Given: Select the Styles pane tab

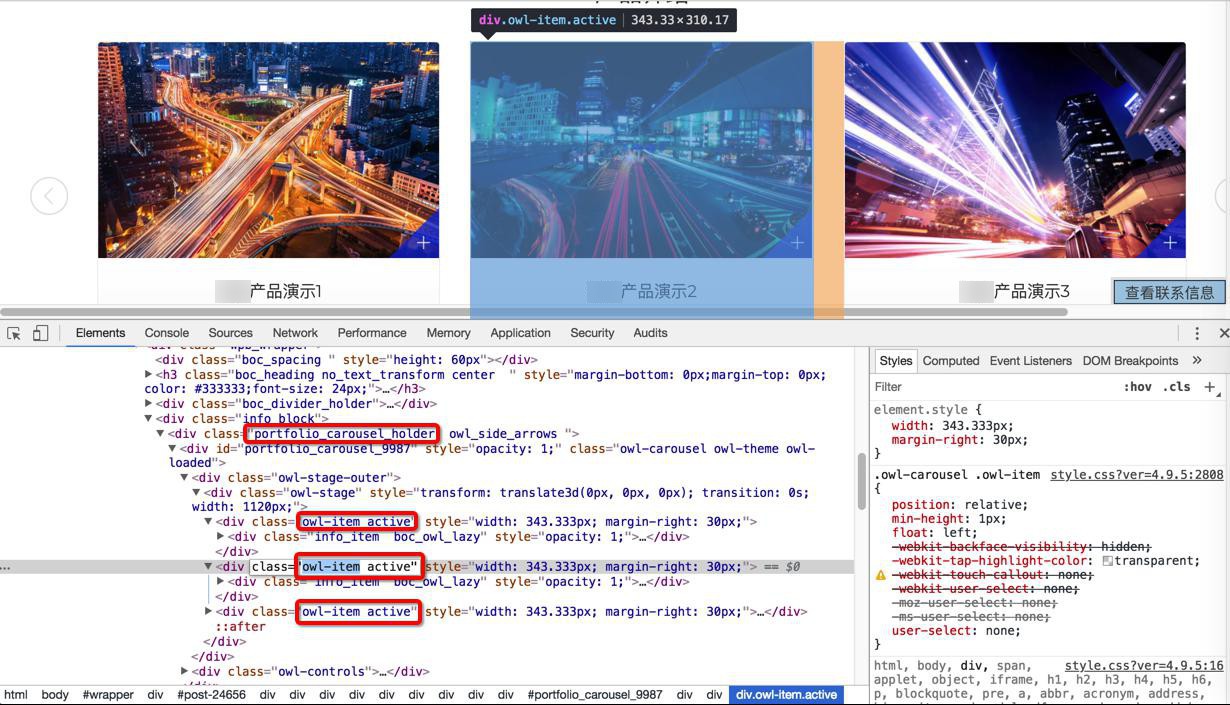Looking at the screenshot, I should click(895, 360).
